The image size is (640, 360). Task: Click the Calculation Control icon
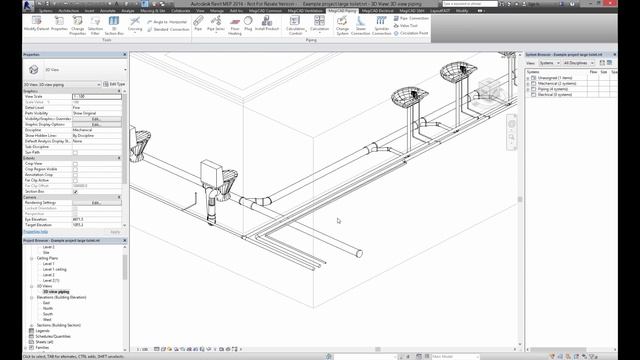295,25
